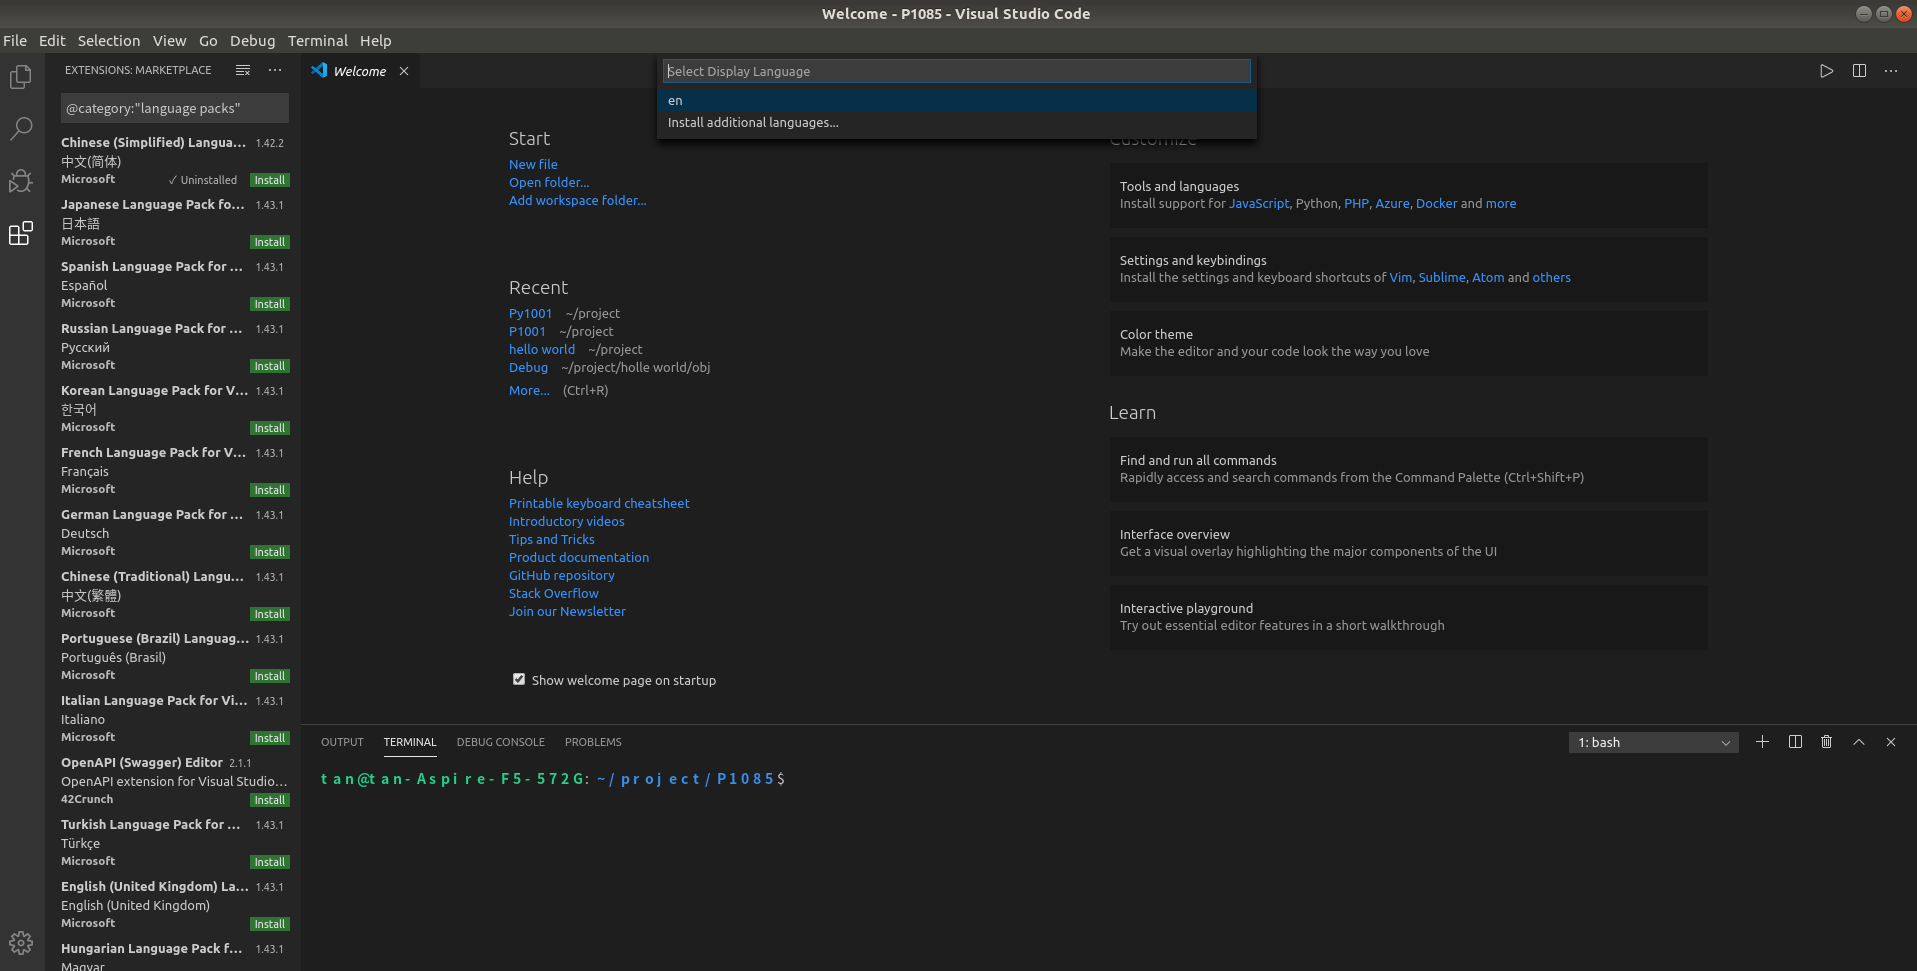Image resolution: width=1917 pixels, height=971 pixels.
Task: Maximize the panel with the chevron icon
Action: [1858, 741]
